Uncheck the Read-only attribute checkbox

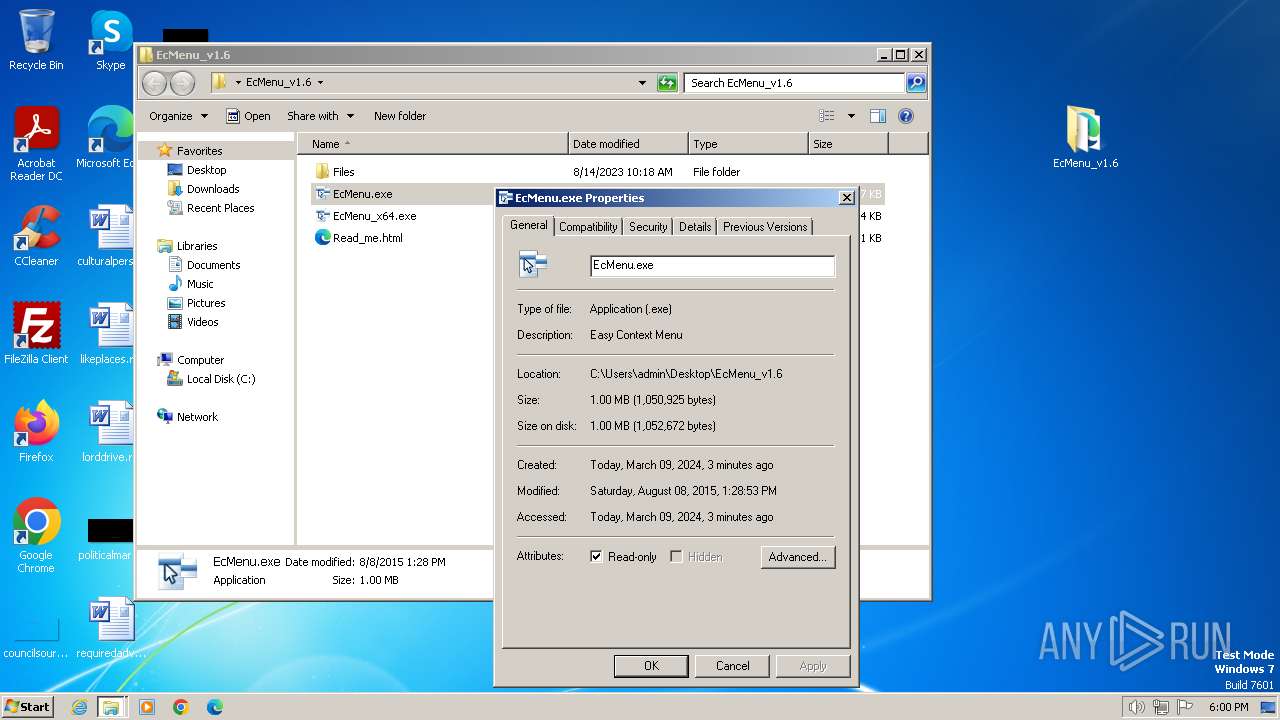point(596,556)
